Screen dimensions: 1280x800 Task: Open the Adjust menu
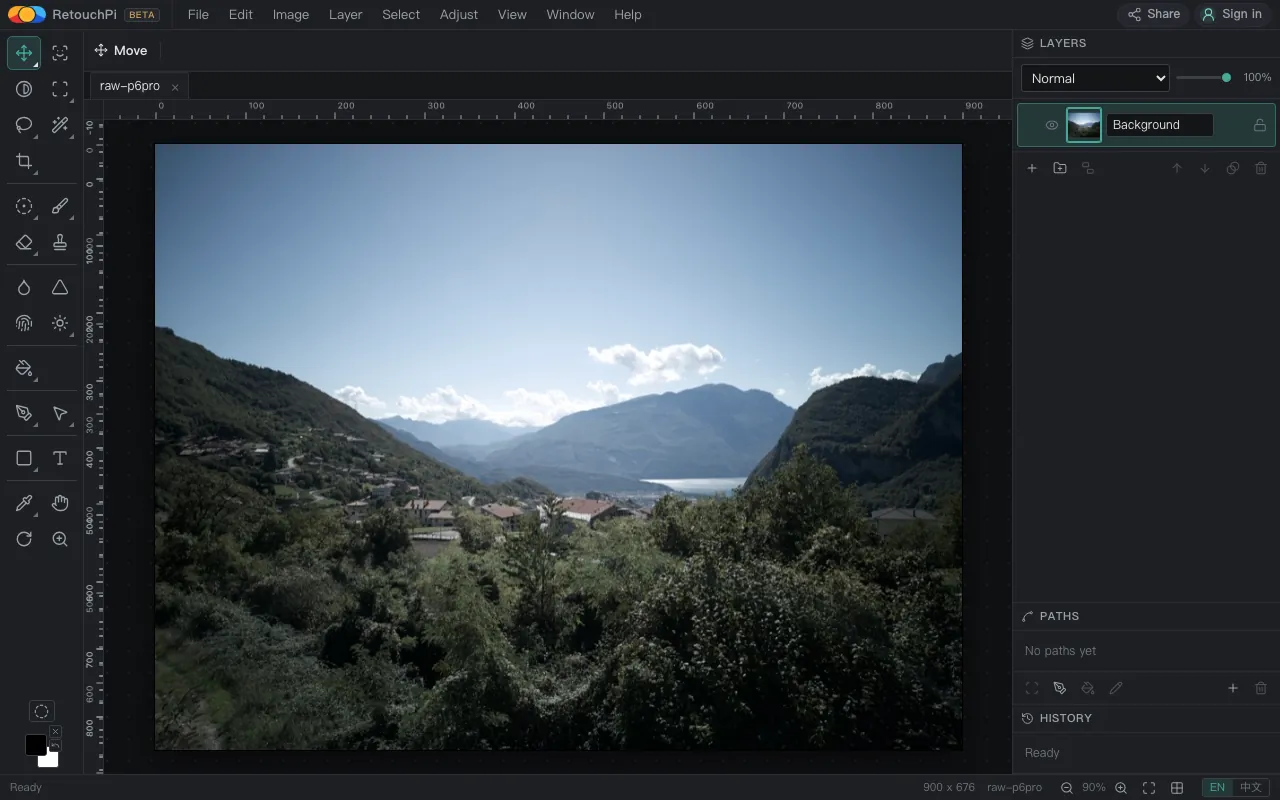pos(459,14)
